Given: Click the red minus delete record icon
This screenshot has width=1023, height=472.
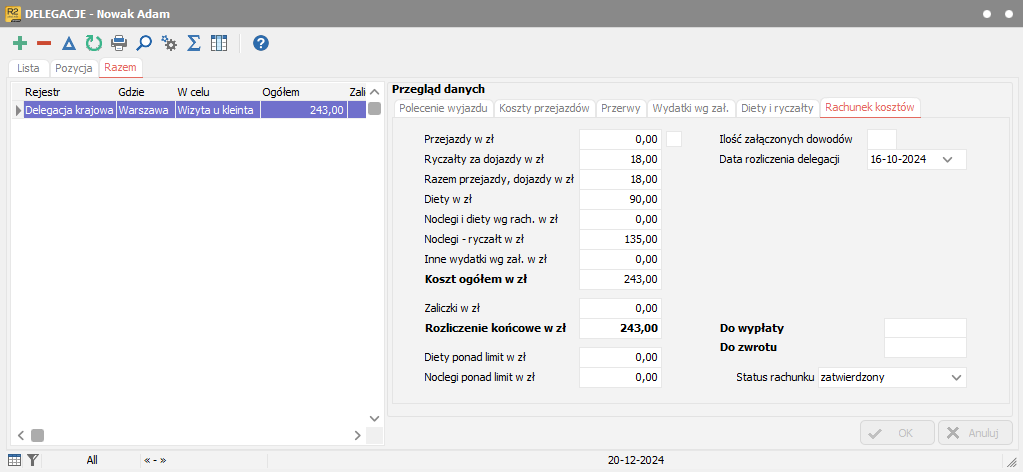Looking at the screenshot, I should [x=44, y=43].
